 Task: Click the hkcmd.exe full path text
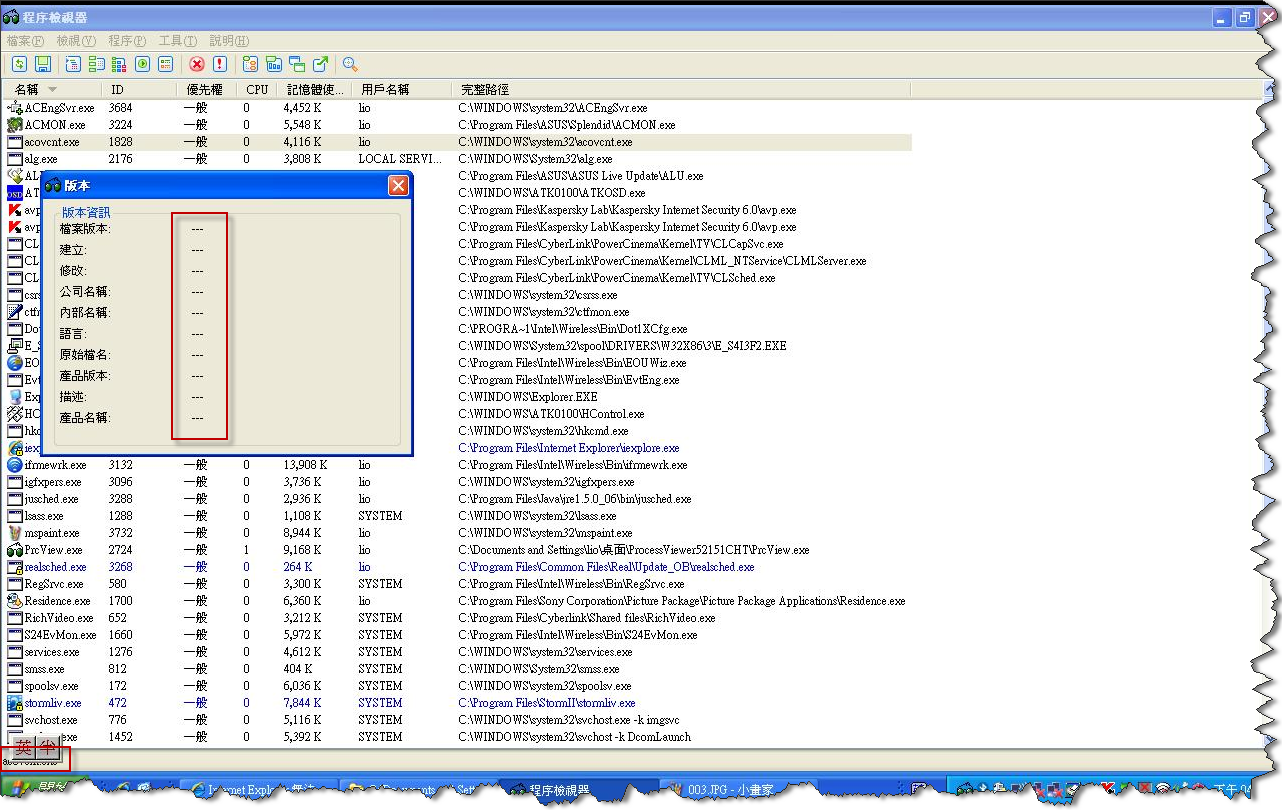[543, 431]
